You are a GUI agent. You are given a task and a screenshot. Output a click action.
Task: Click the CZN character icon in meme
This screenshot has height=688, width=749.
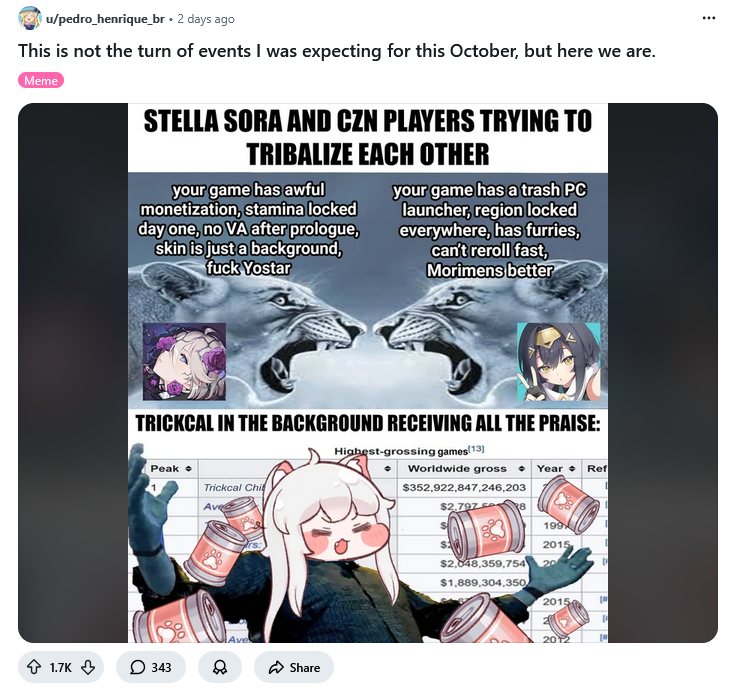tap(558, 362)
